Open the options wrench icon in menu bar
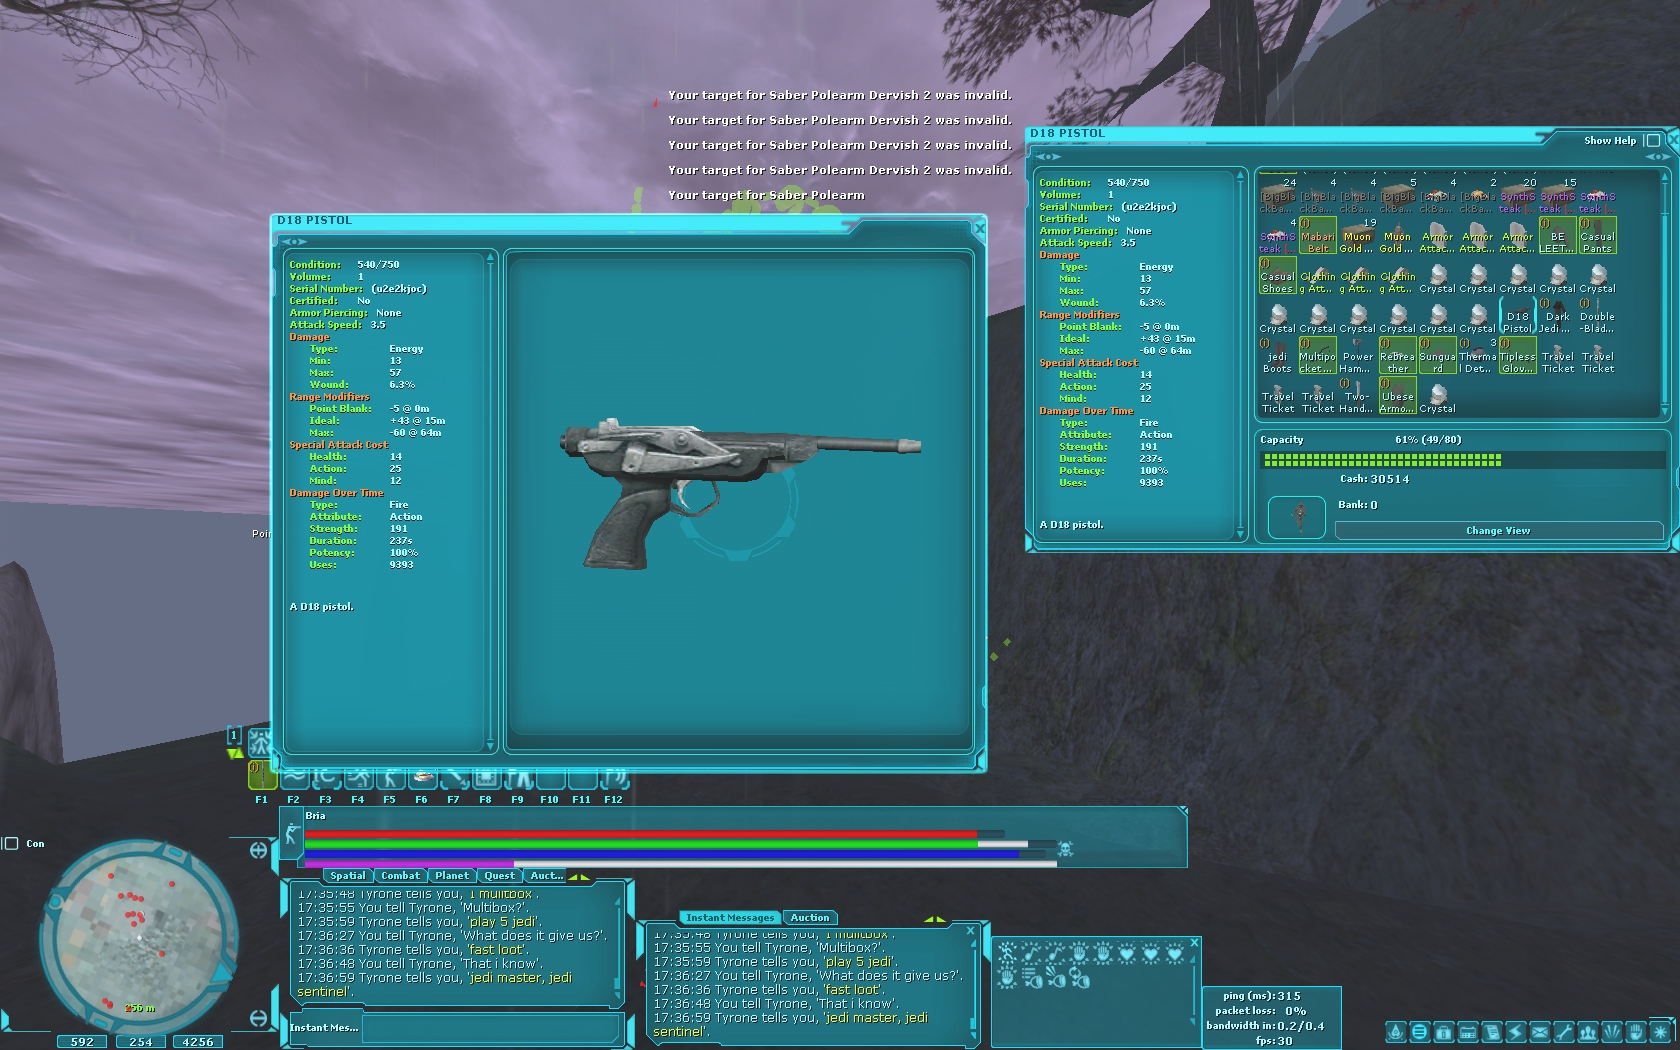This screenshot has width=1680, height=1050. tap(1564, 1031)
